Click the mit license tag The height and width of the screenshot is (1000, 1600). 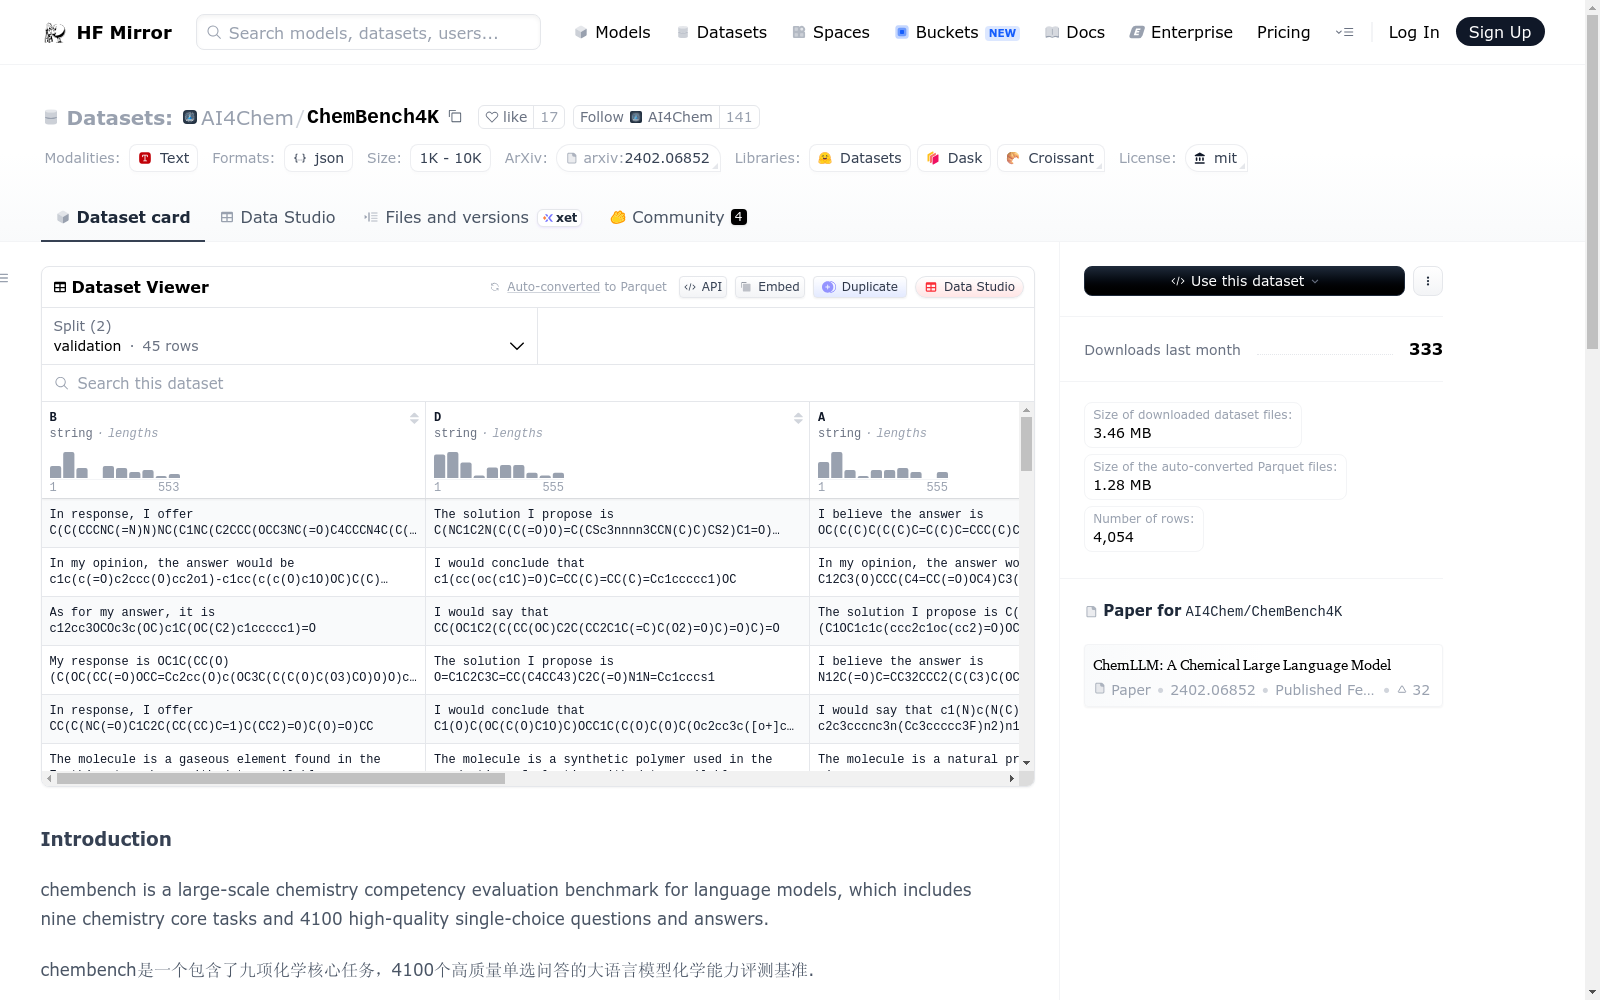pyautogui.click(x=1215, y=158)
